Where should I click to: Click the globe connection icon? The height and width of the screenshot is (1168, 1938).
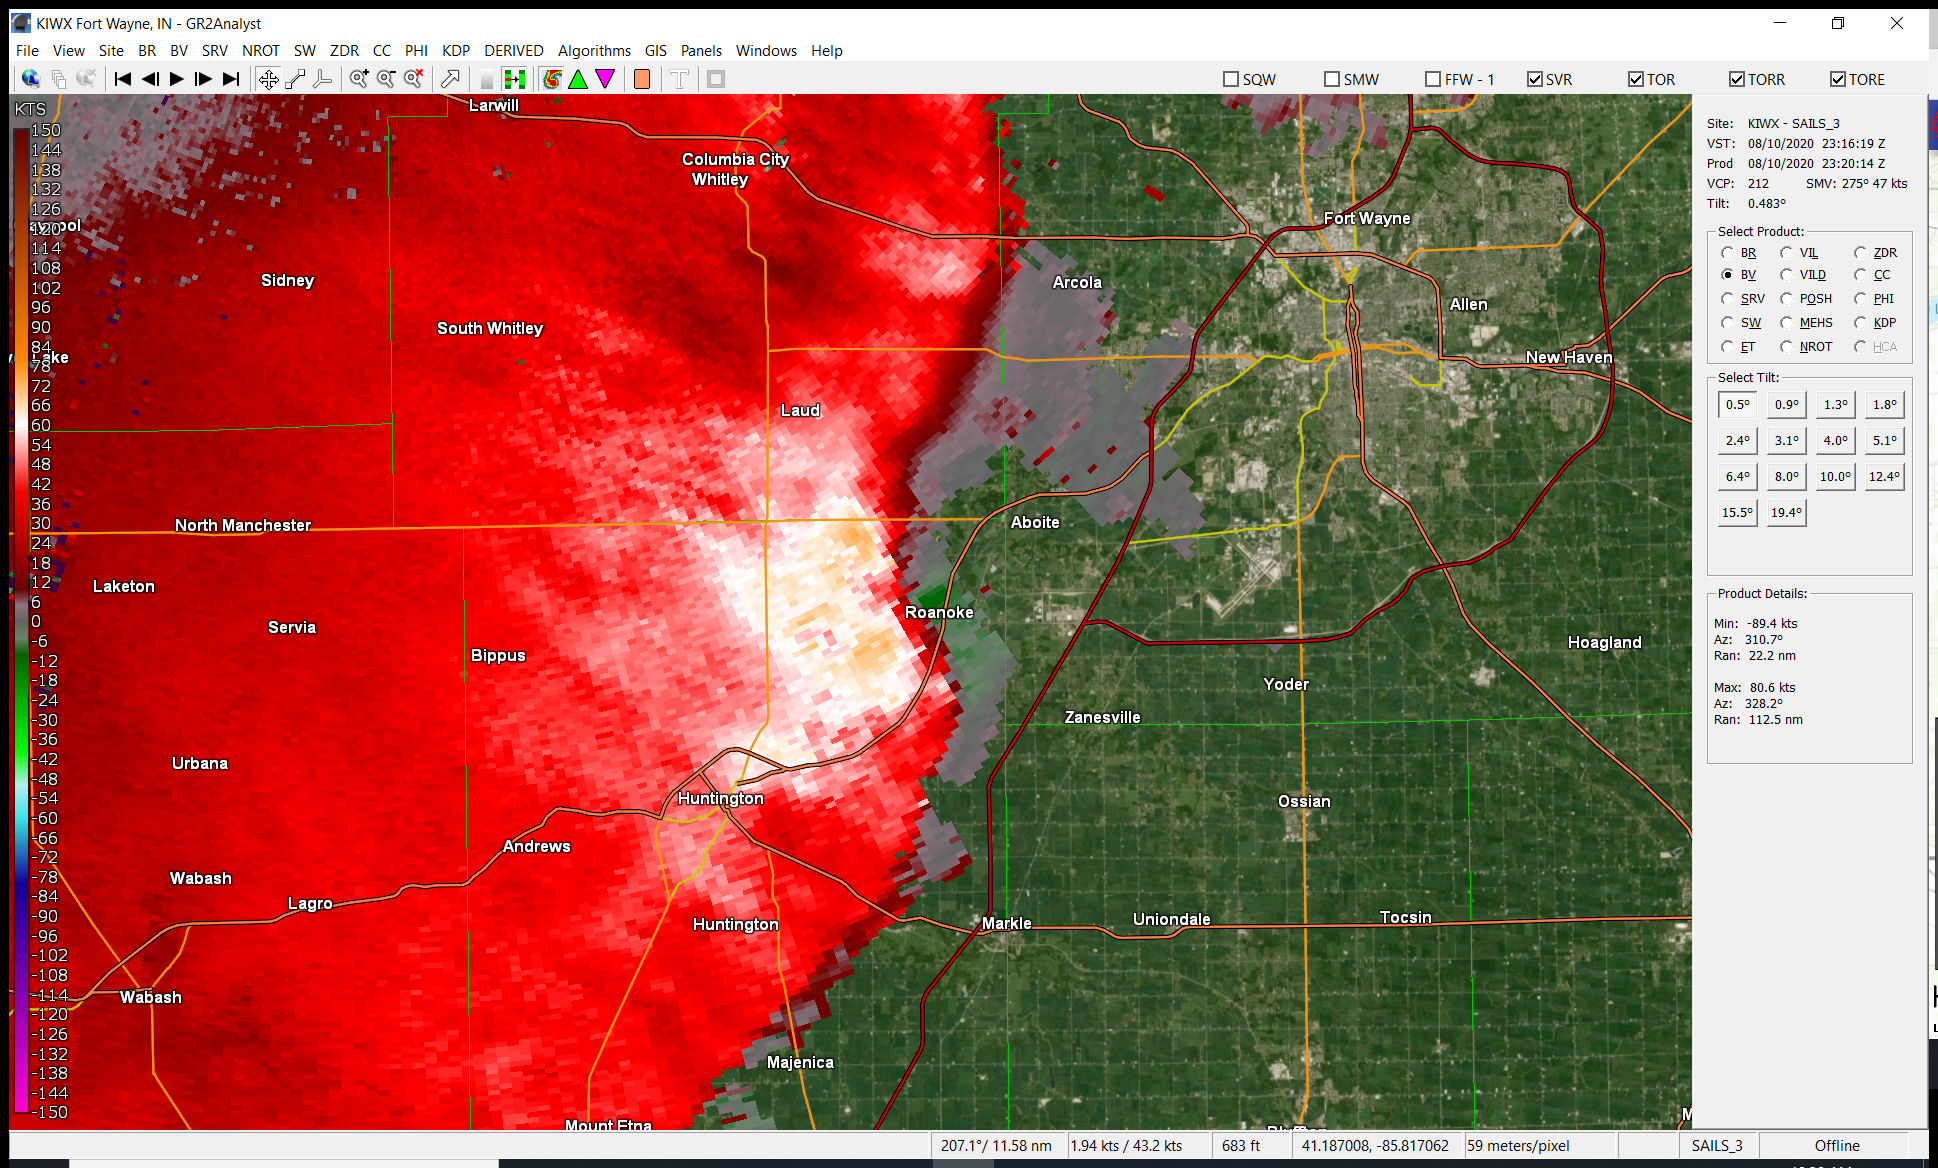point(31,79)
